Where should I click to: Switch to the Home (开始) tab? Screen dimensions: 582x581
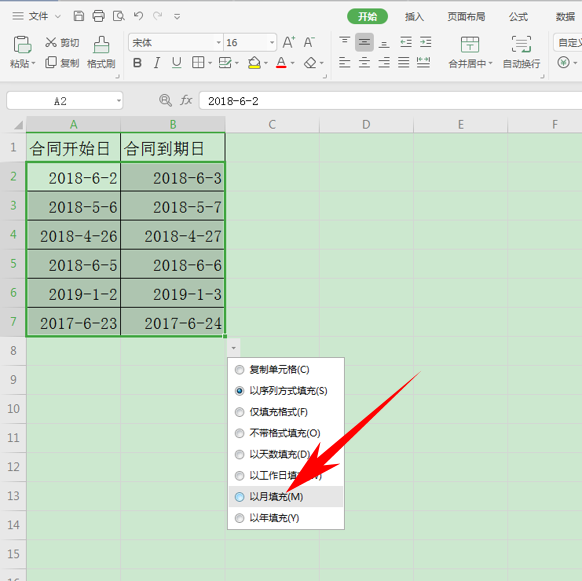coord(367,16)
